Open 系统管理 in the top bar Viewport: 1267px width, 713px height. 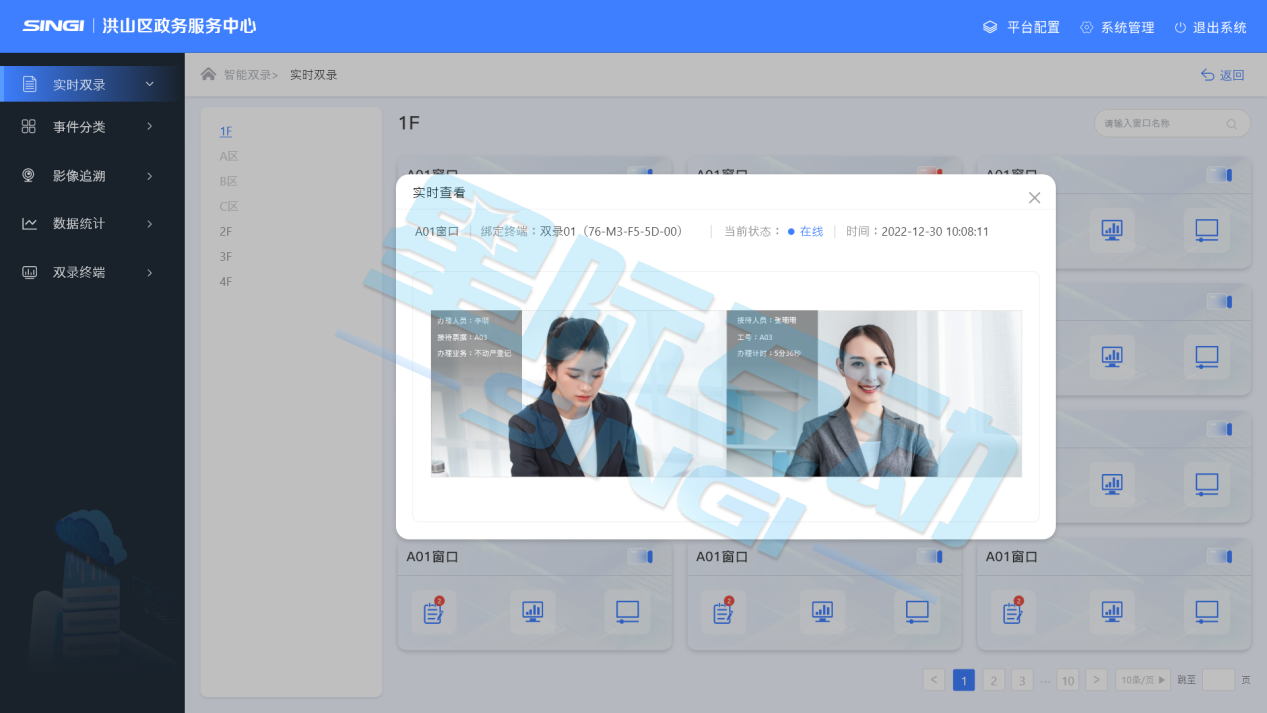pyautogui.click(x=1128, y=27)
